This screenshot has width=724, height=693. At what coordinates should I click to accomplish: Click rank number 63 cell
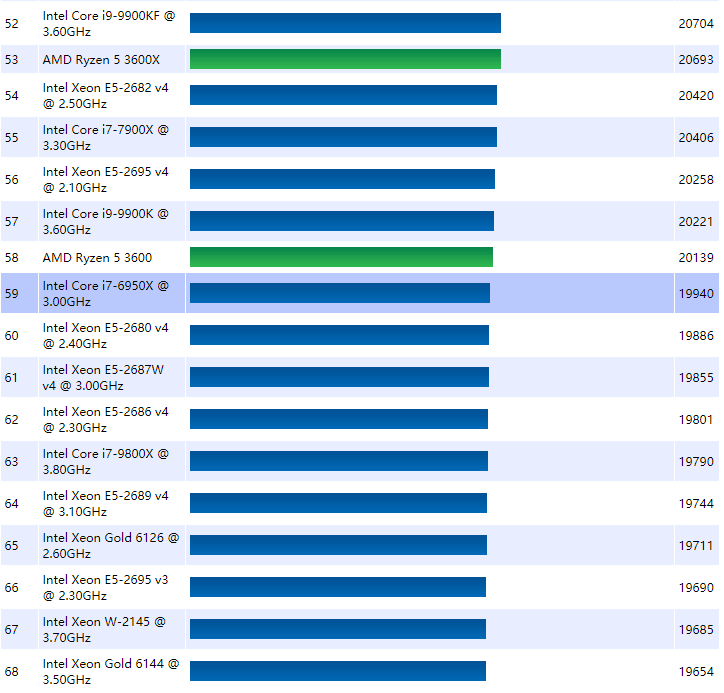(12, 462)
